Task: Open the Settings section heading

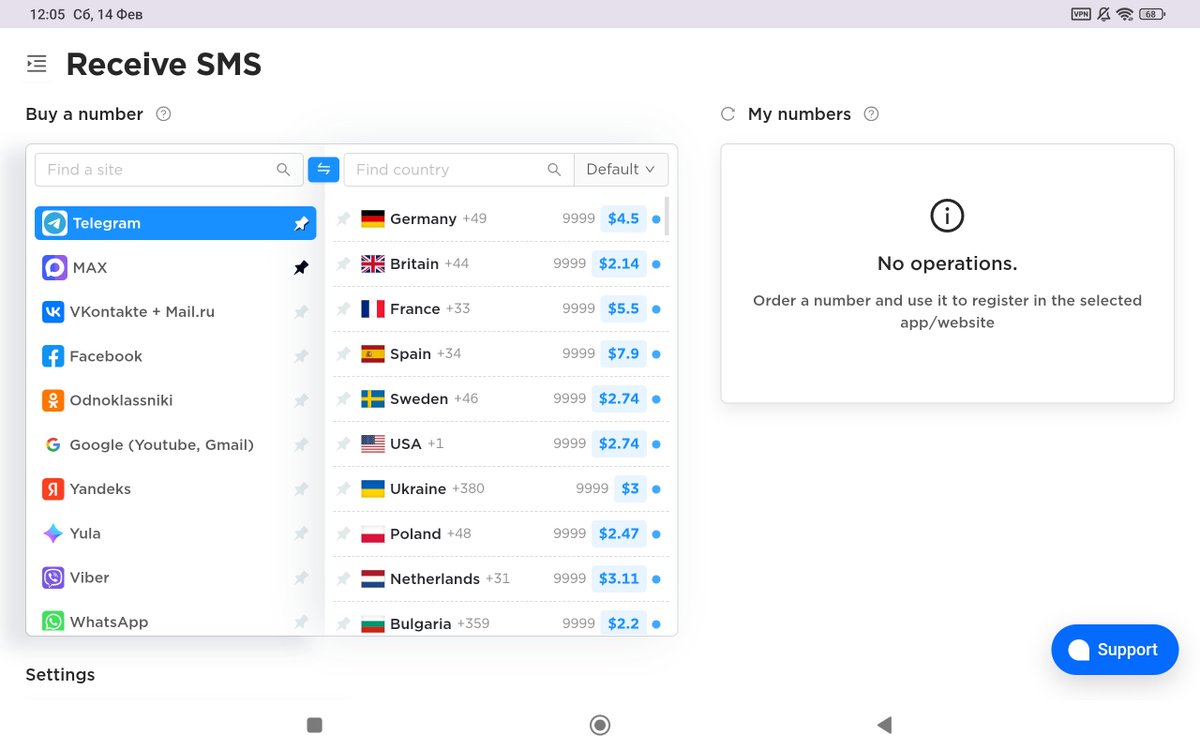Action: (x=60, y=675)
